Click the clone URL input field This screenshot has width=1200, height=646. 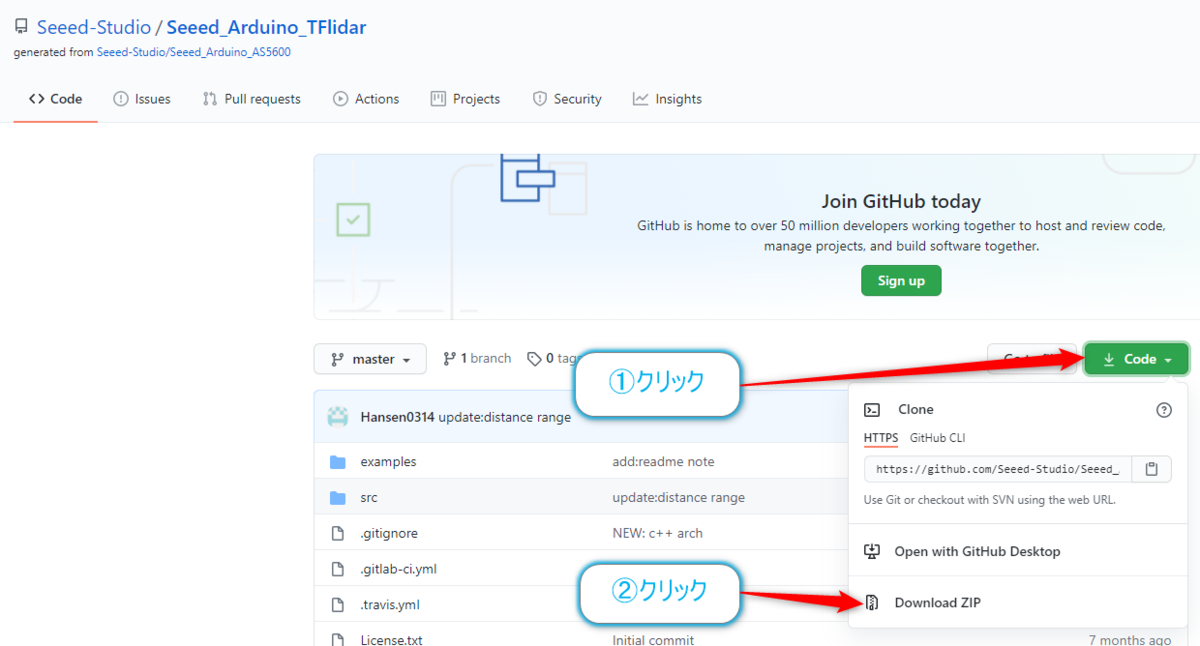point(999,469)
